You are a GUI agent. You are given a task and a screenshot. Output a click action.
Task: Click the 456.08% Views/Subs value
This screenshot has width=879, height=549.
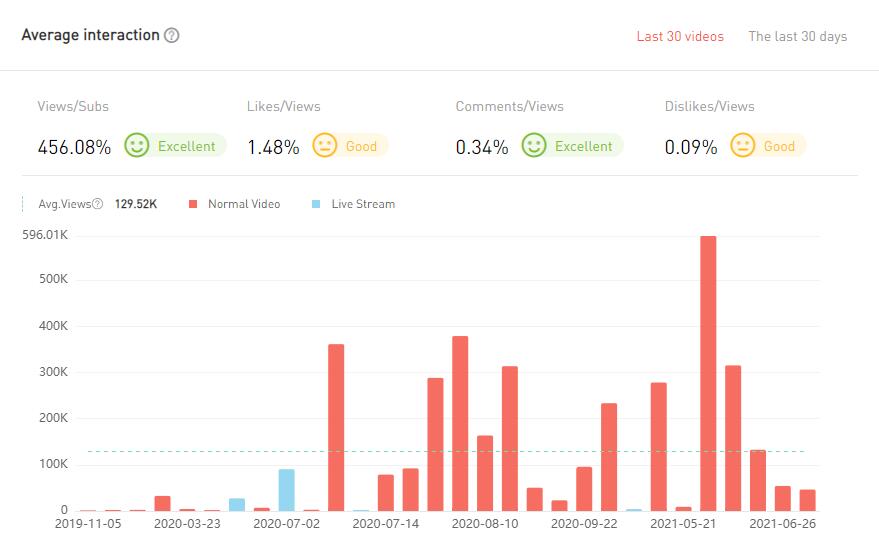click(x=74, y=147)
